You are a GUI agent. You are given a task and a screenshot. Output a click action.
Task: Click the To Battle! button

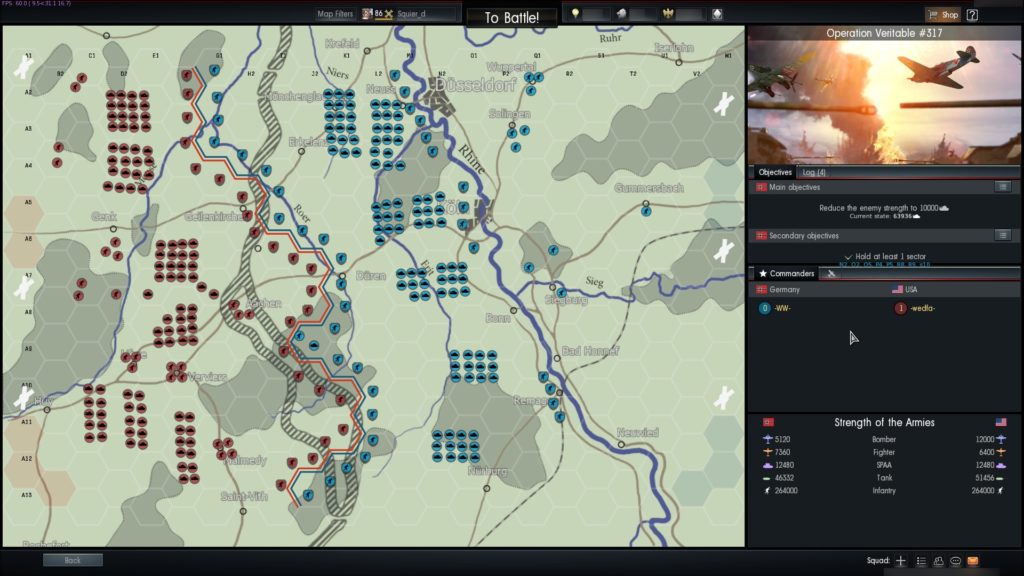[x=512, y=18]
